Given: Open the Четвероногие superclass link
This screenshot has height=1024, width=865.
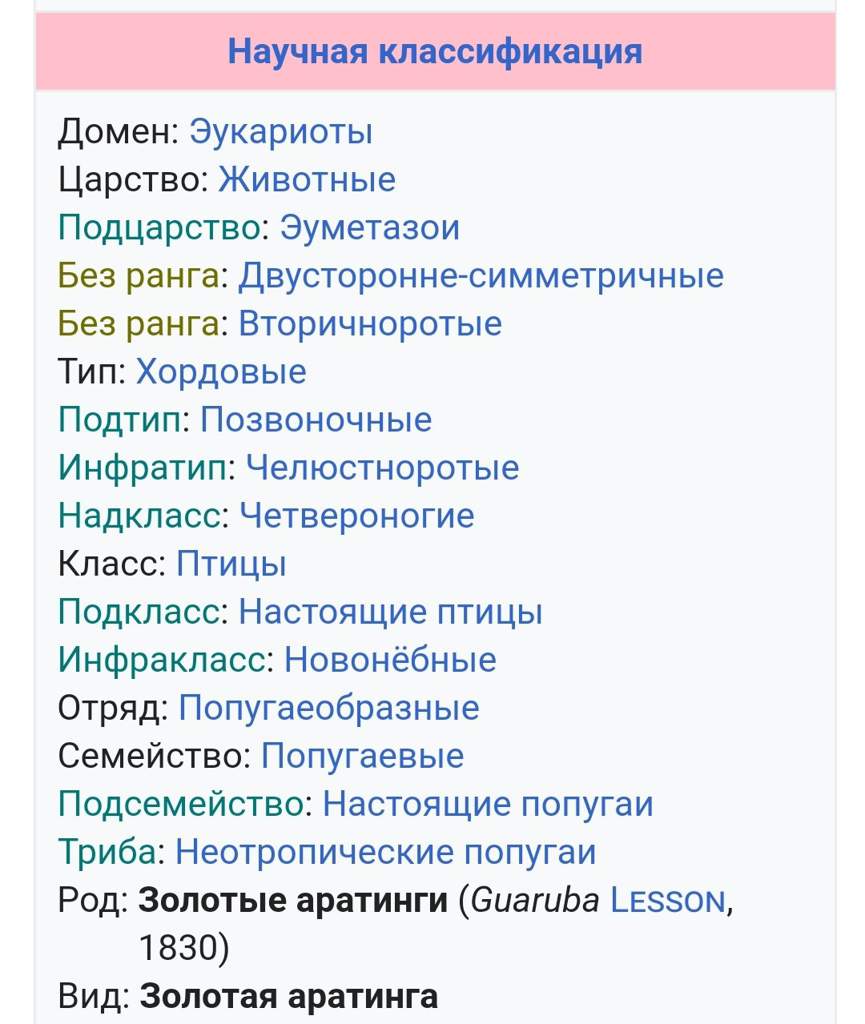Looking at the screenshot, I should pyautogui.click(x=357, y=516).
